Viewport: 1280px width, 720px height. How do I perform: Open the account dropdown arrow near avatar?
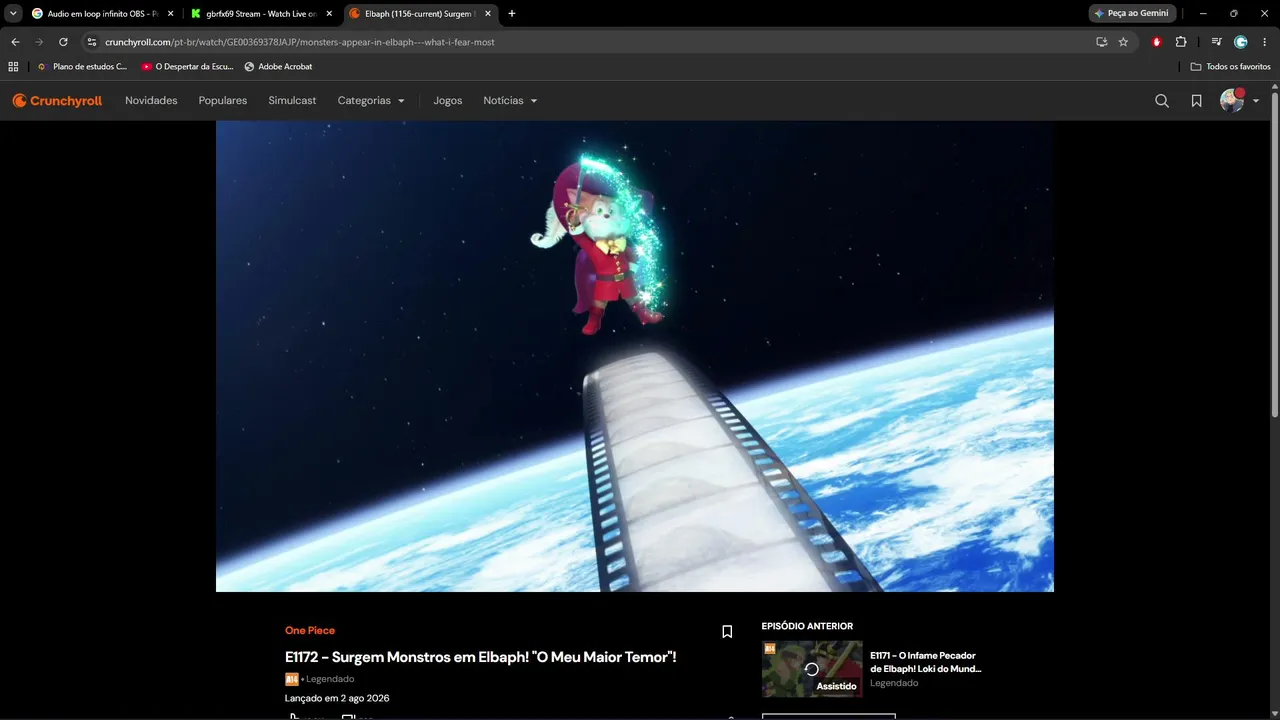(x=1256, y=101)
